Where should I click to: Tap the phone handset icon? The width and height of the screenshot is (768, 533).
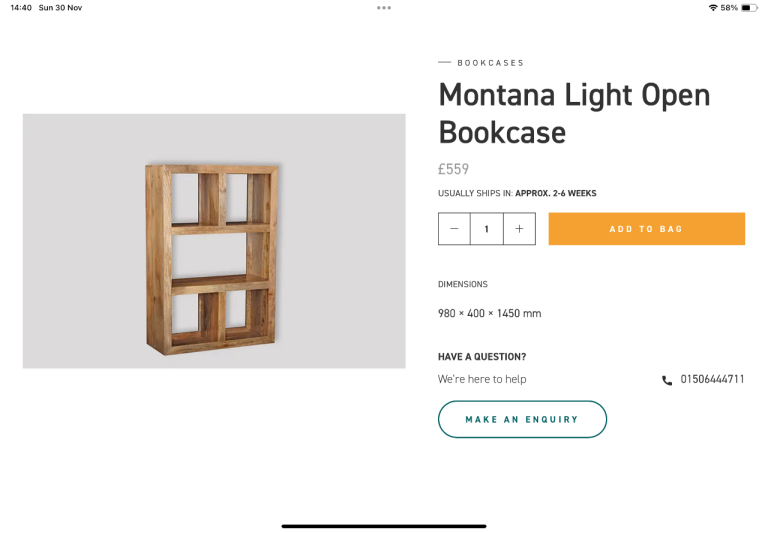667,380
